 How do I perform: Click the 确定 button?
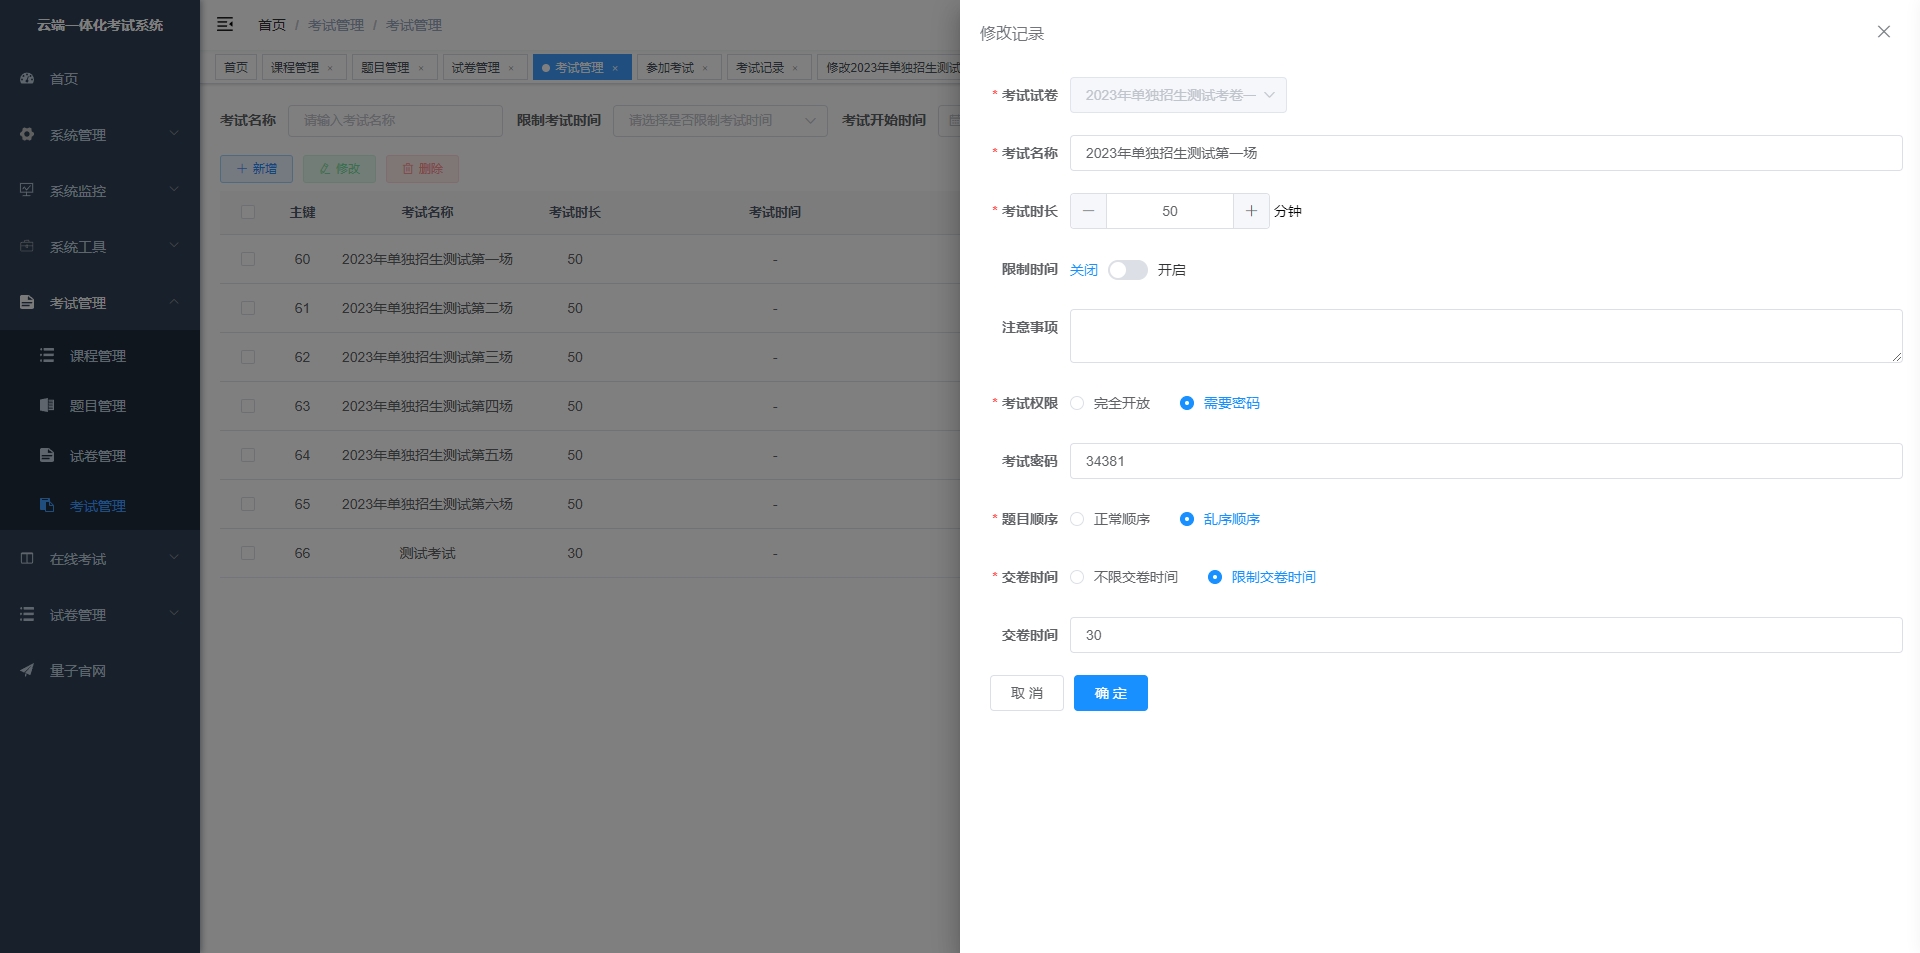pos(1111,693)
